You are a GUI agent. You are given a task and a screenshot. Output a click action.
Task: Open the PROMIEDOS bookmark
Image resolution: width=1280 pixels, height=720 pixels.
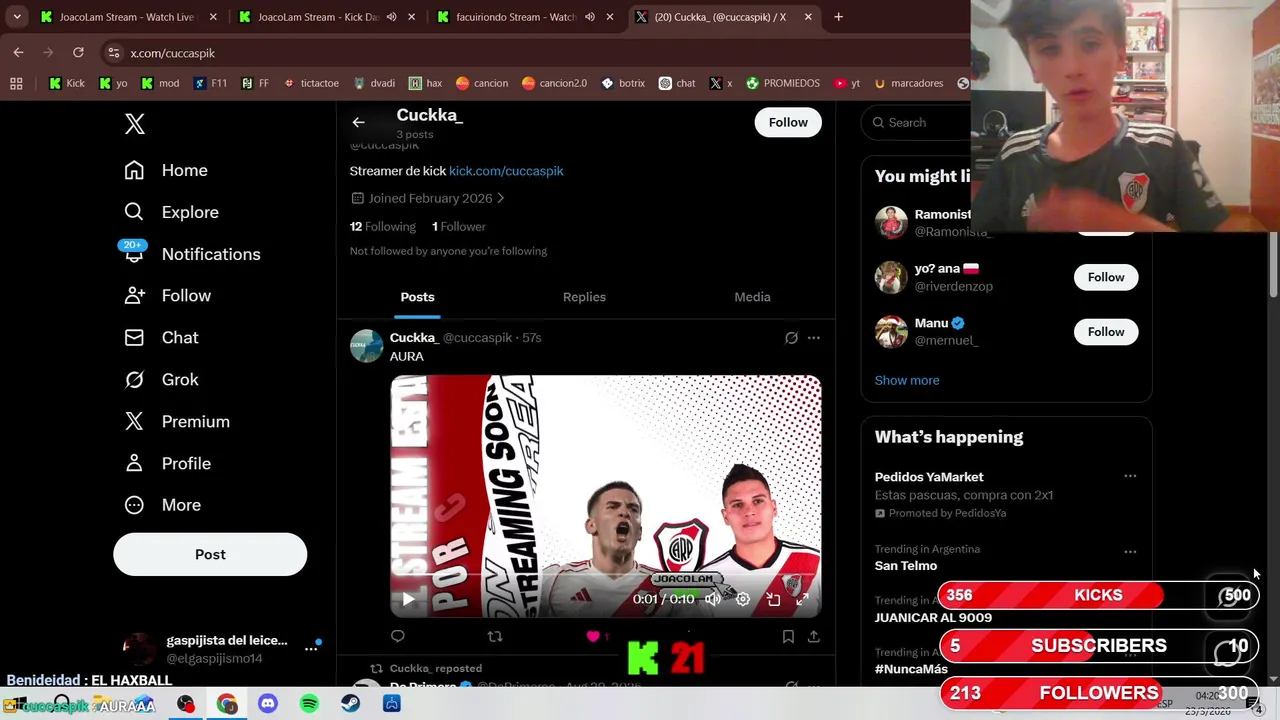[x=782, y=83]
